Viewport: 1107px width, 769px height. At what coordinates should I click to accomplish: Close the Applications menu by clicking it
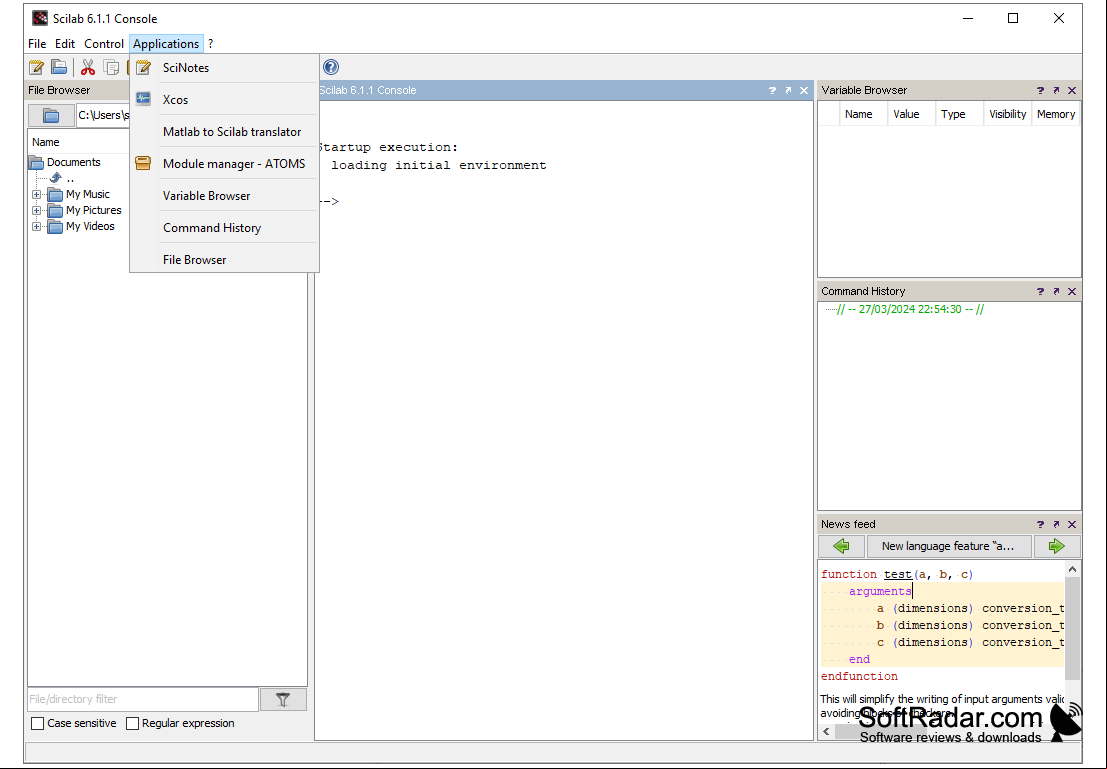166,44
